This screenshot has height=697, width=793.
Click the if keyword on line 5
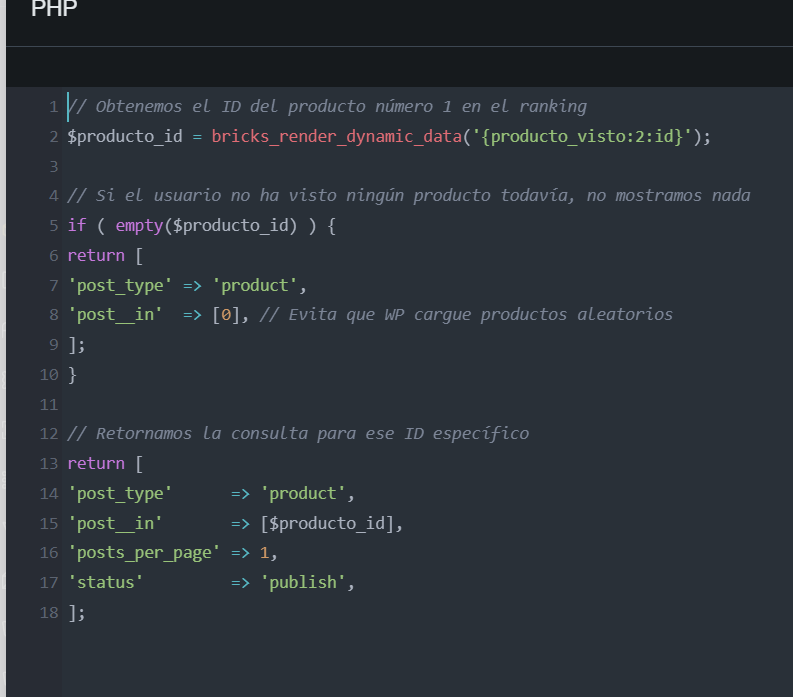[77, 225]
